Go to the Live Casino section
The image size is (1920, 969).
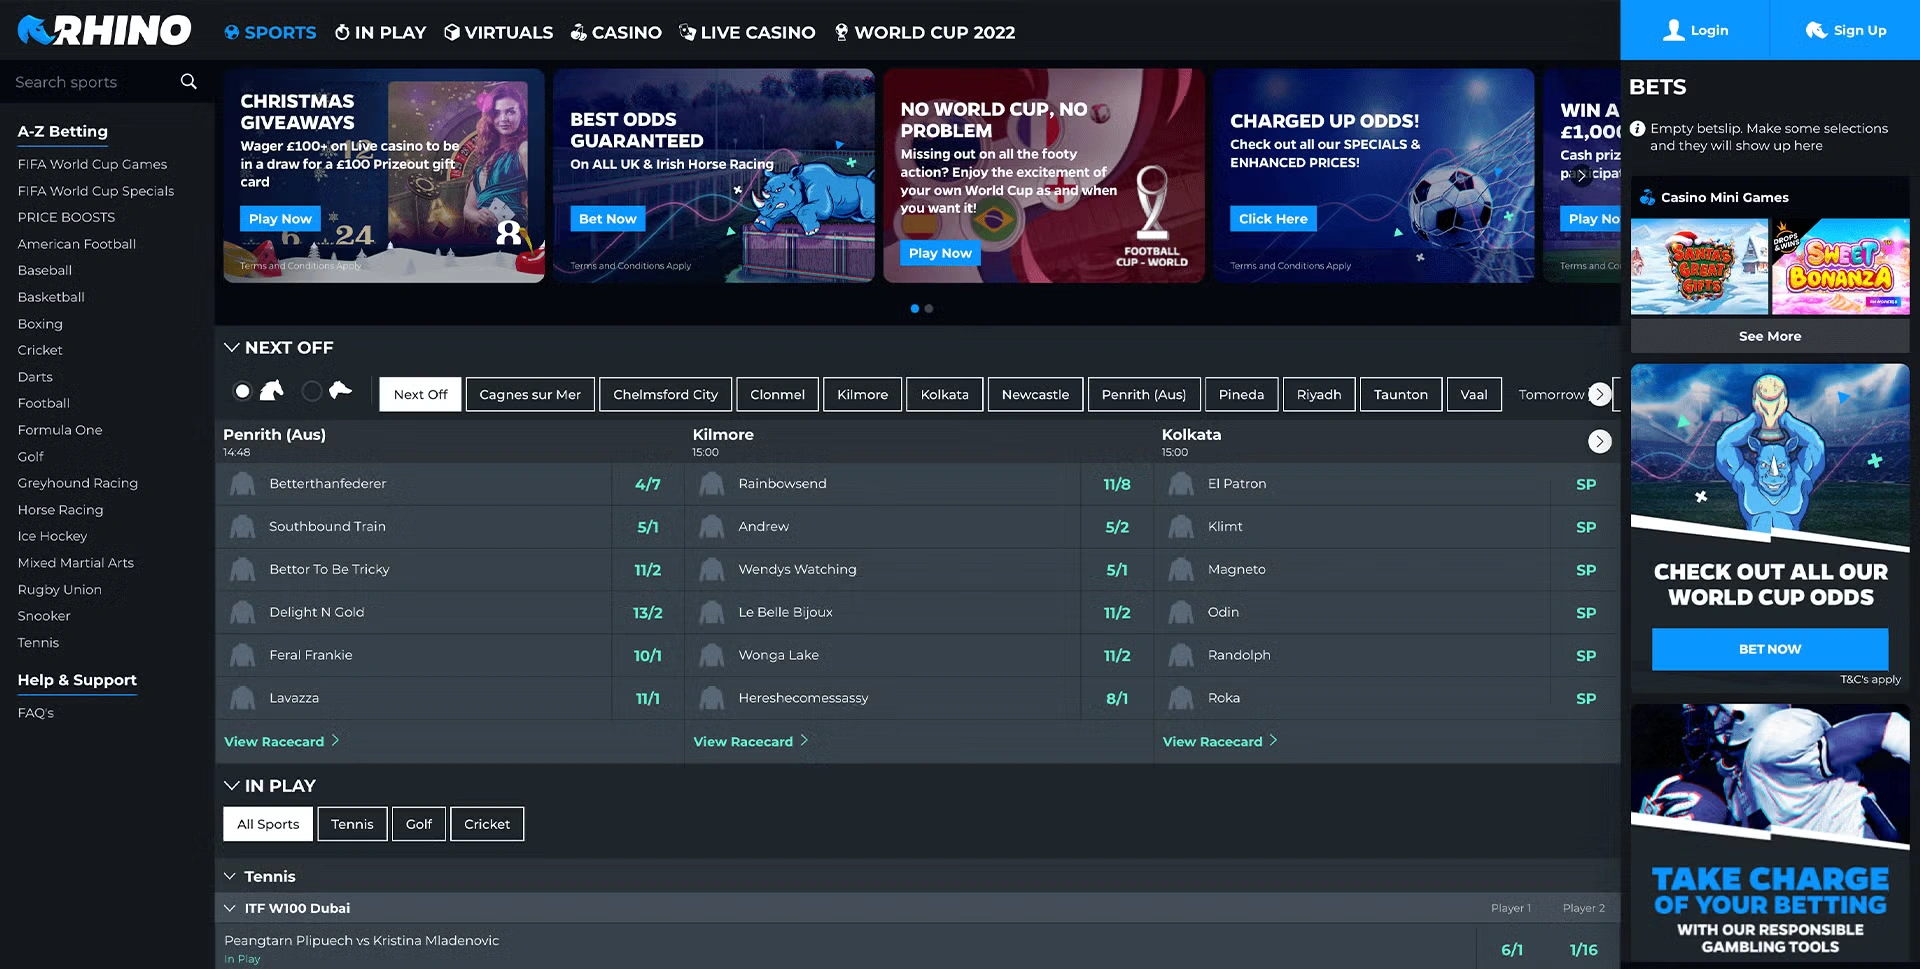[x=747, y=33]
